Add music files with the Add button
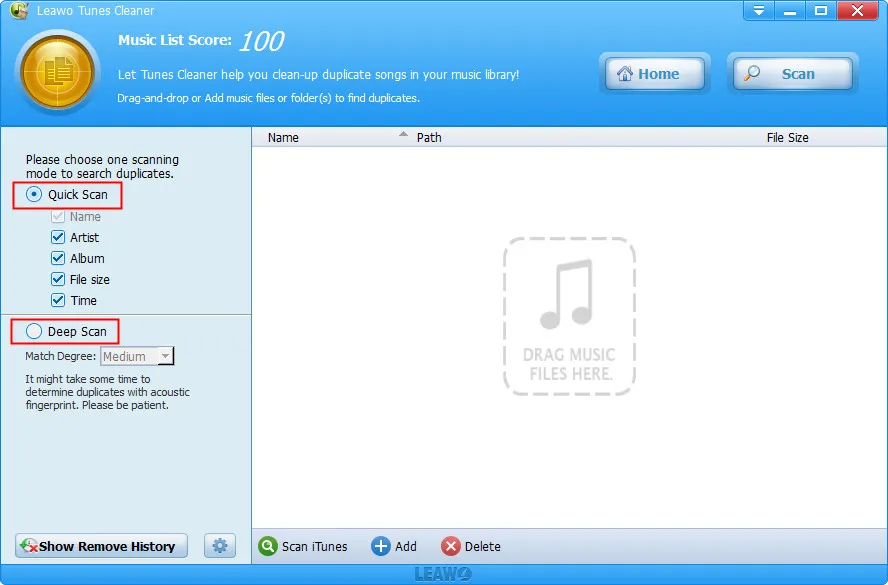 [x=394, y=546]
